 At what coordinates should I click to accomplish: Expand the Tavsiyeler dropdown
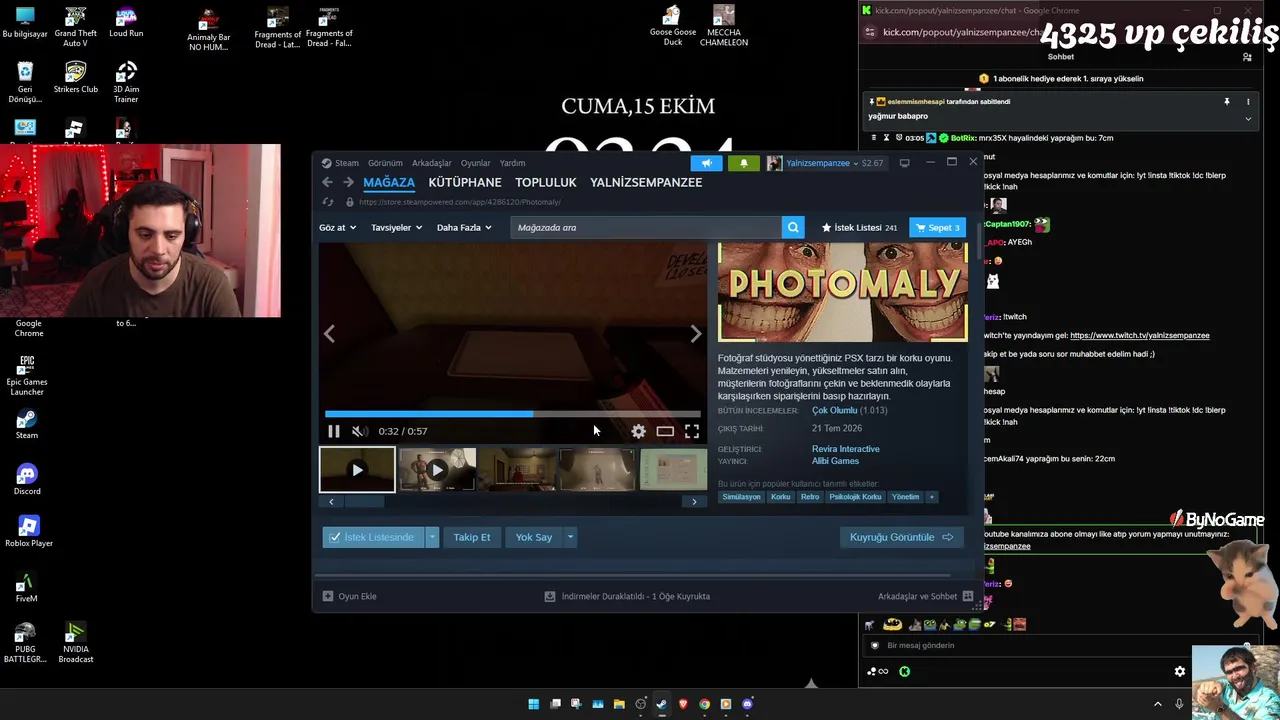[396, 228]
